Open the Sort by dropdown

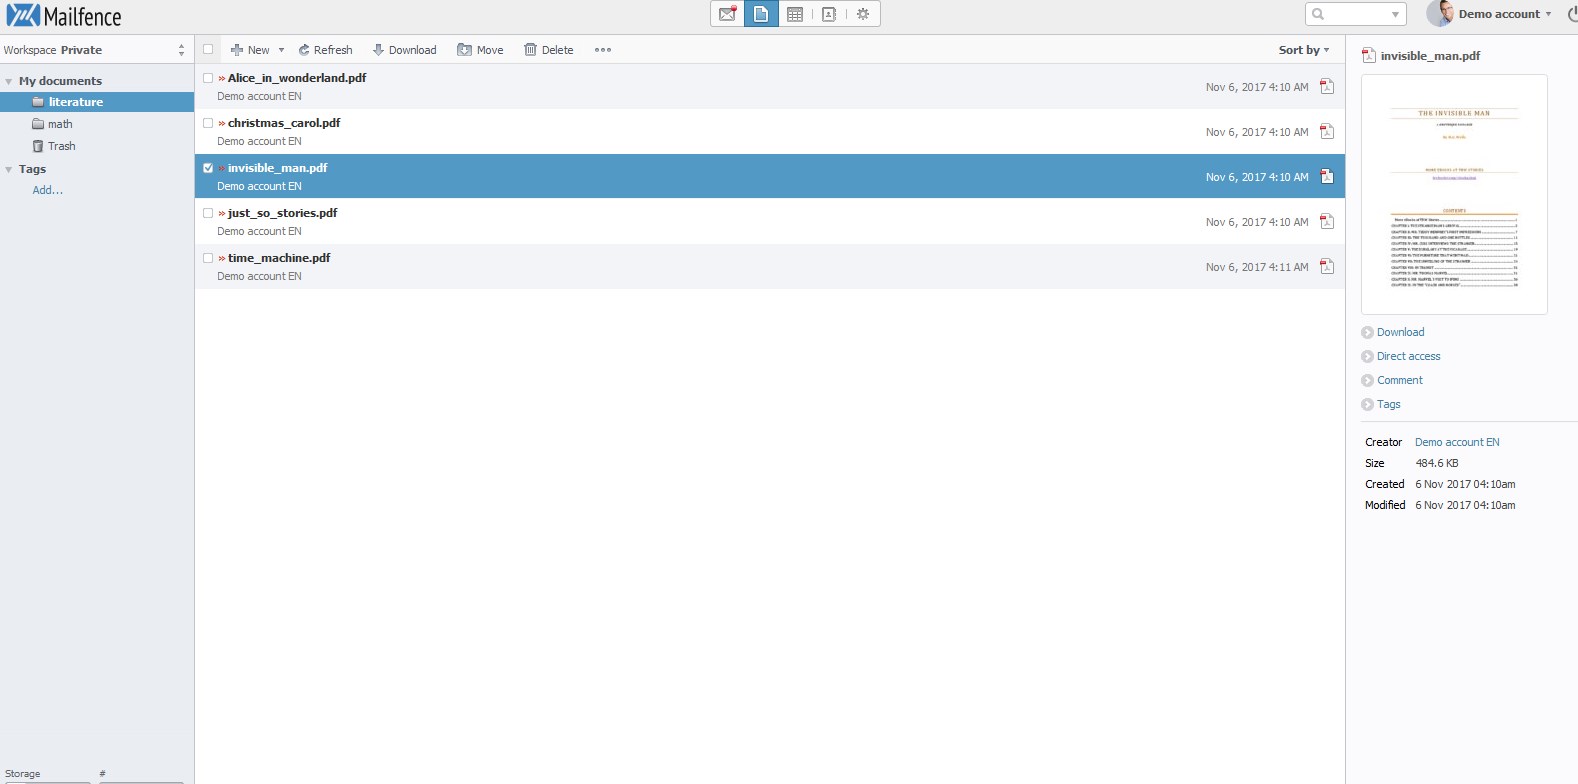coord(1304,50)
